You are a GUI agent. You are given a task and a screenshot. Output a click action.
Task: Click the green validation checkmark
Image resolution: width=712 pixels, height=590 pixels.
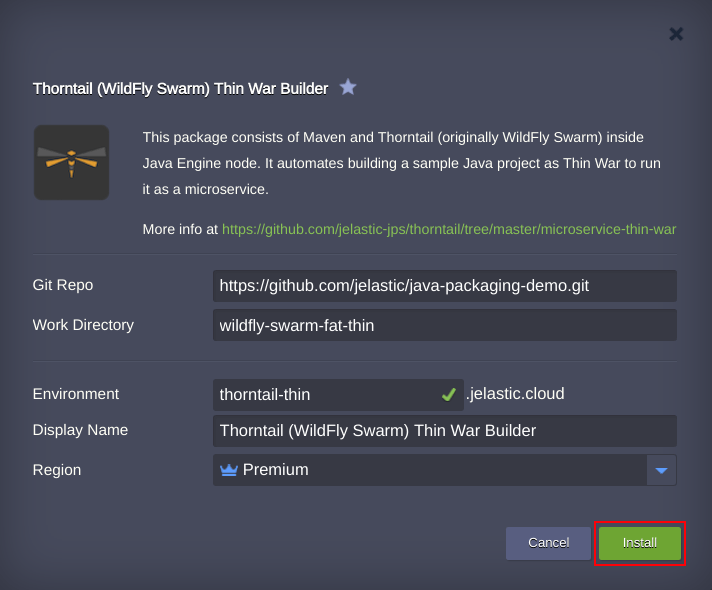[449, 394]
